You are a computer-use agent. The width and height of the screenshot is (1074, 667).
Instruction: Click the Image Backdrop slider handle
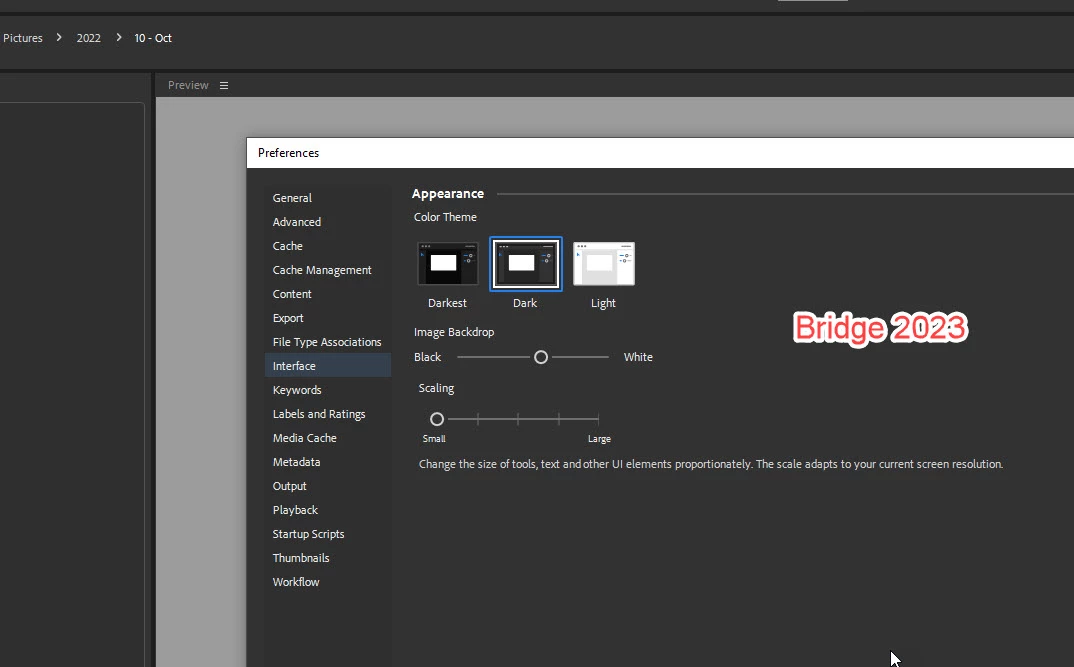pyautogui.click(x=541, y=357)
